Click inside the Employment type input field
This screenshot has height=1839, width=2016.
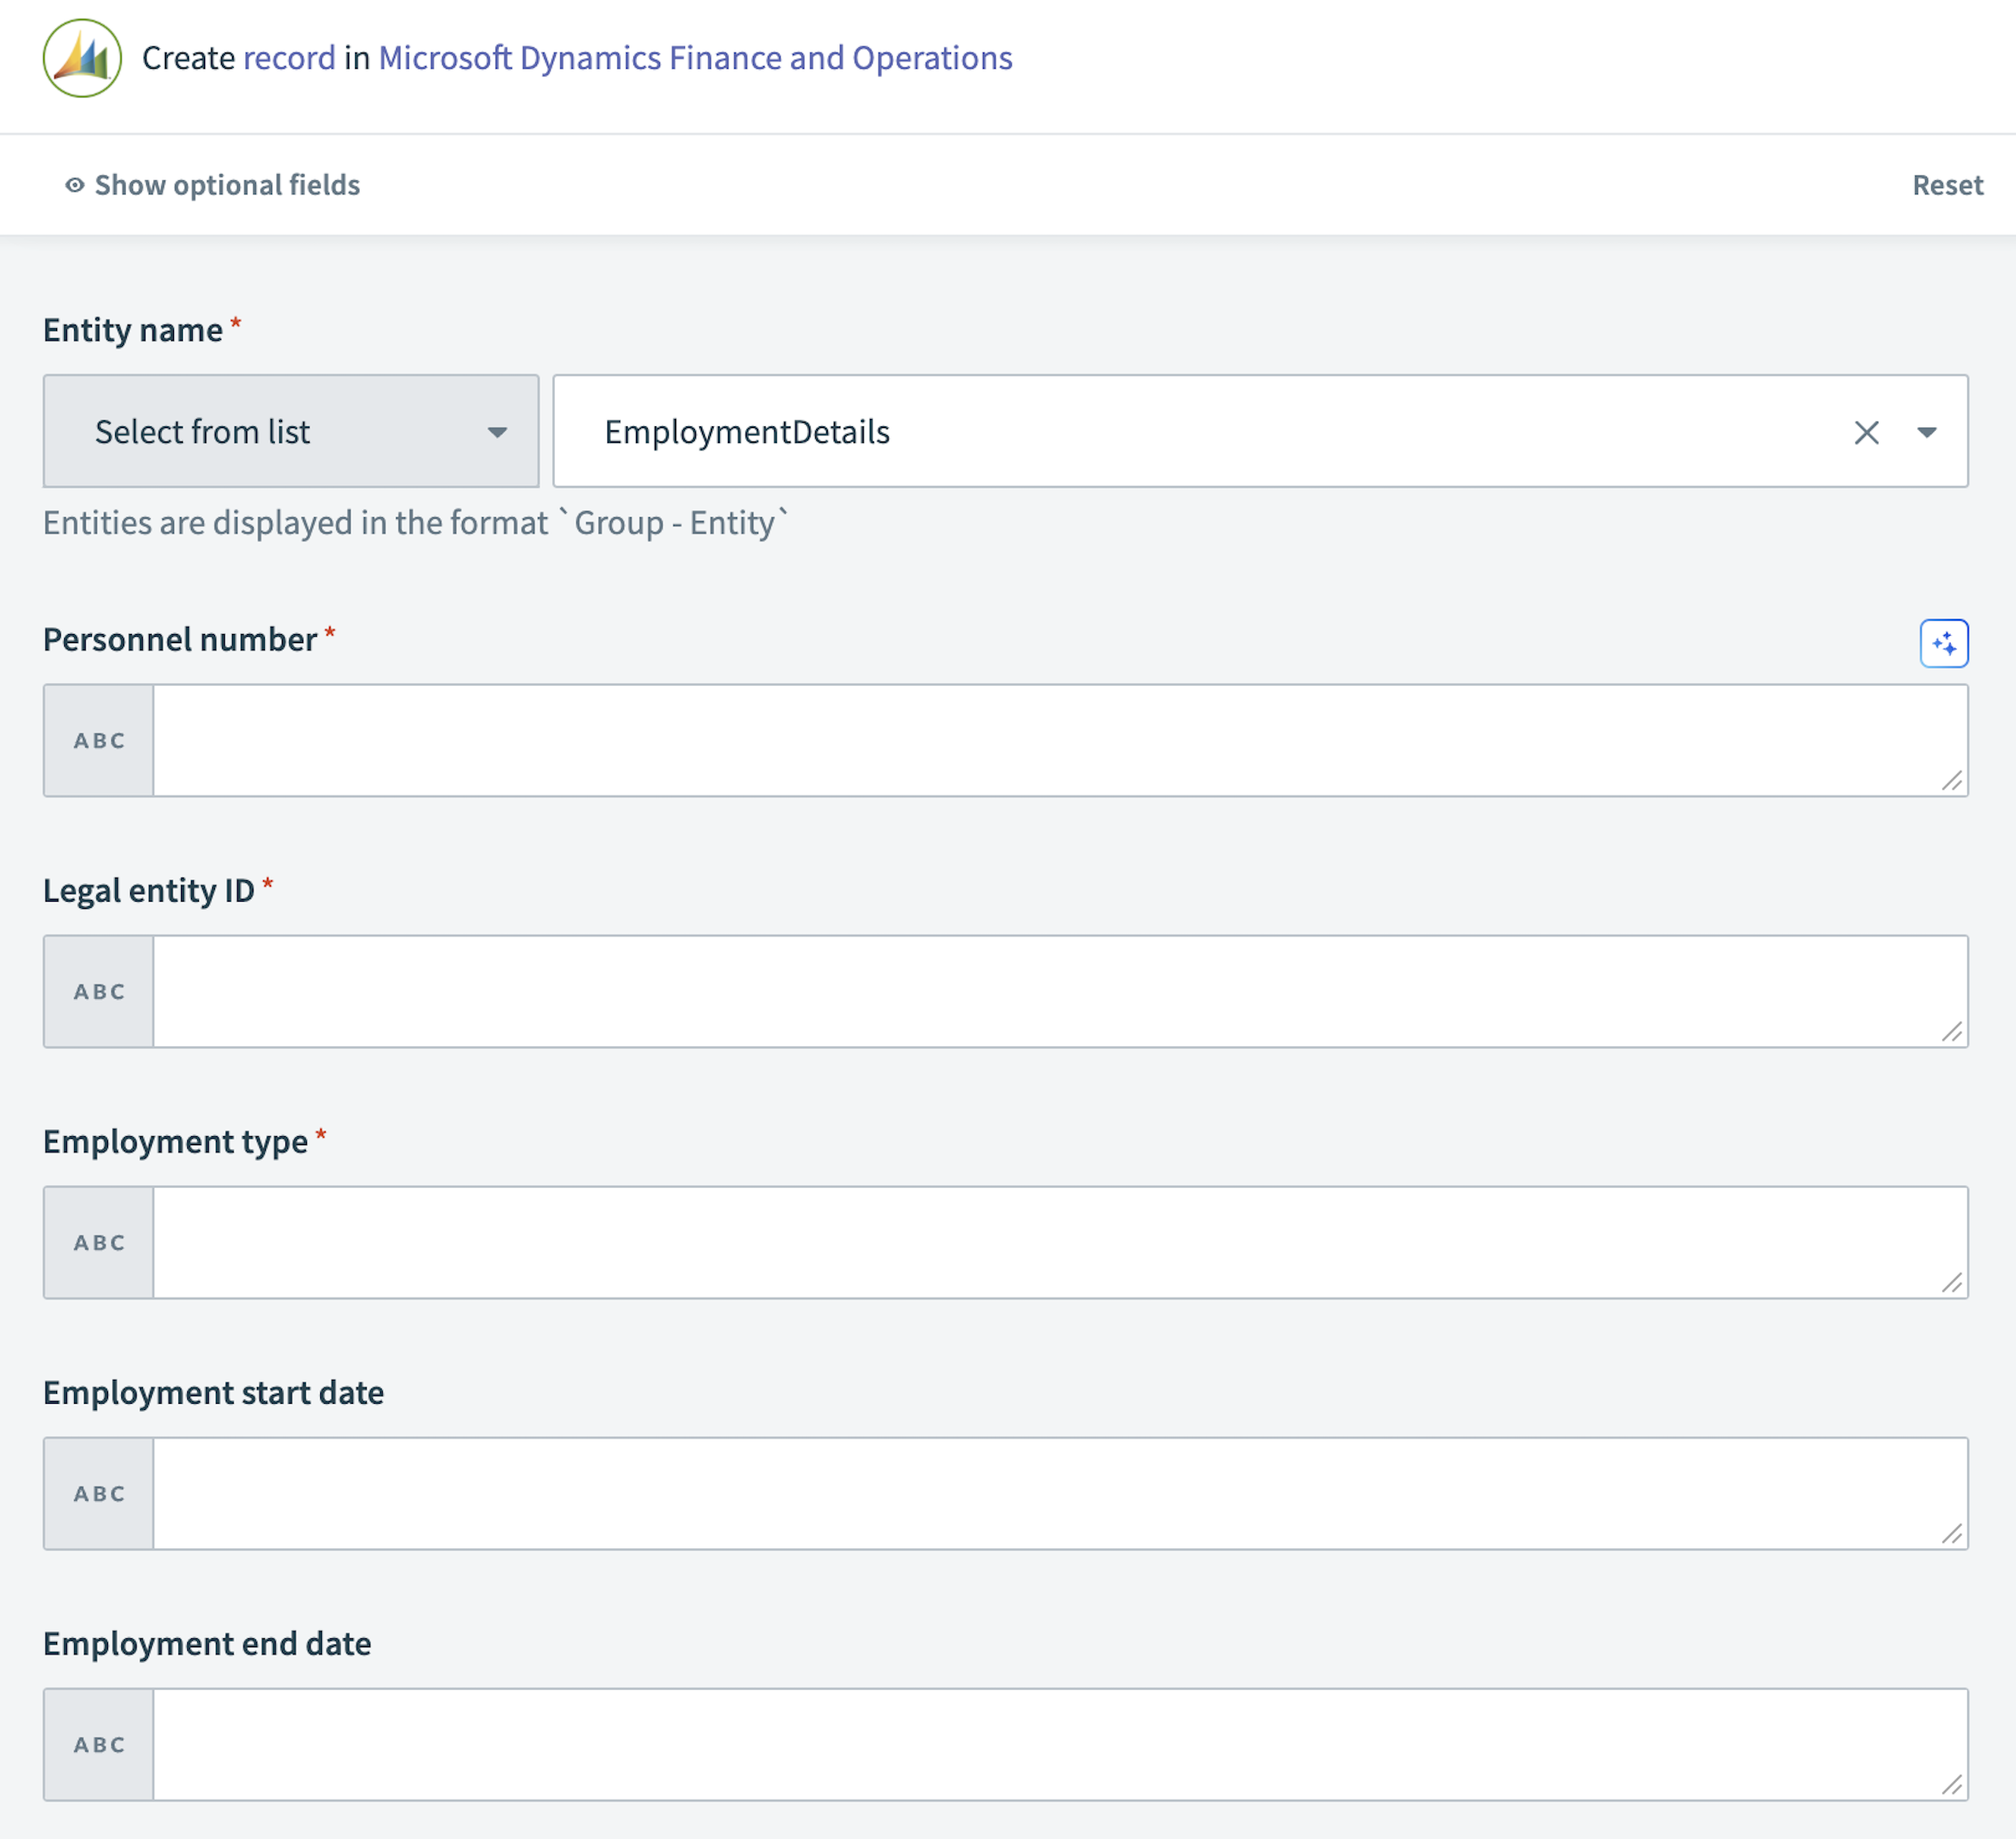point(1000,1242)
